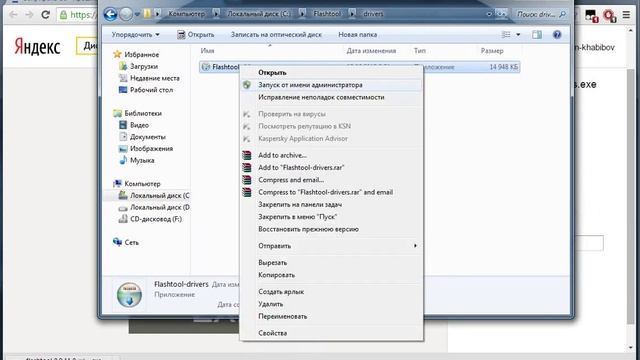Open the Изображения library
The height and width of the screenshot is (360, 640).
(151, 149)
